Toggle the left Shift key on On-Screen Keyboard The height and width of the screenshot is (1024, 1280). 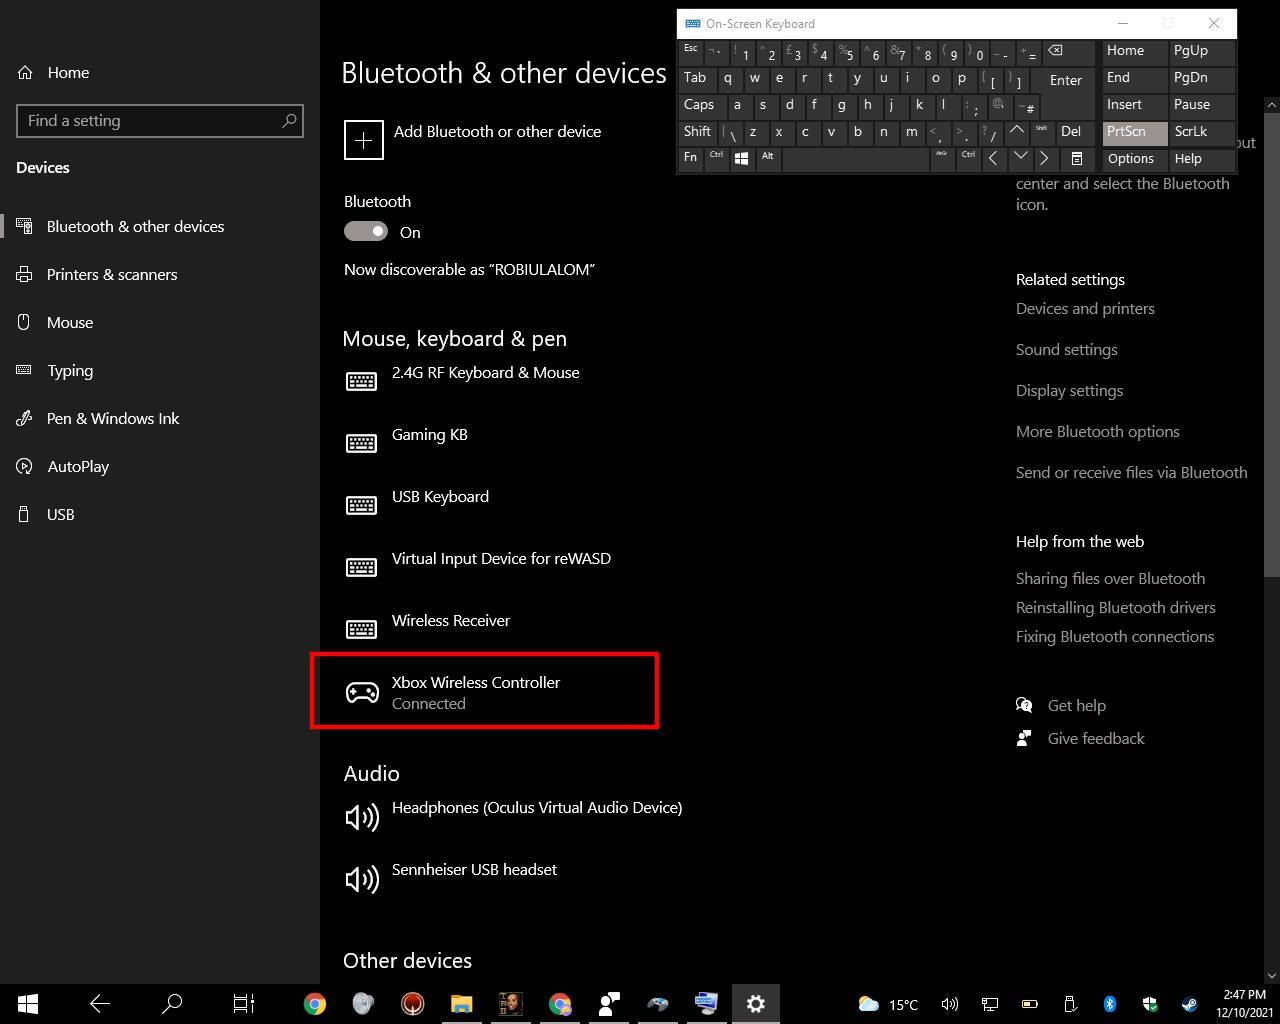pyautogui.click(x=698, y=132)
